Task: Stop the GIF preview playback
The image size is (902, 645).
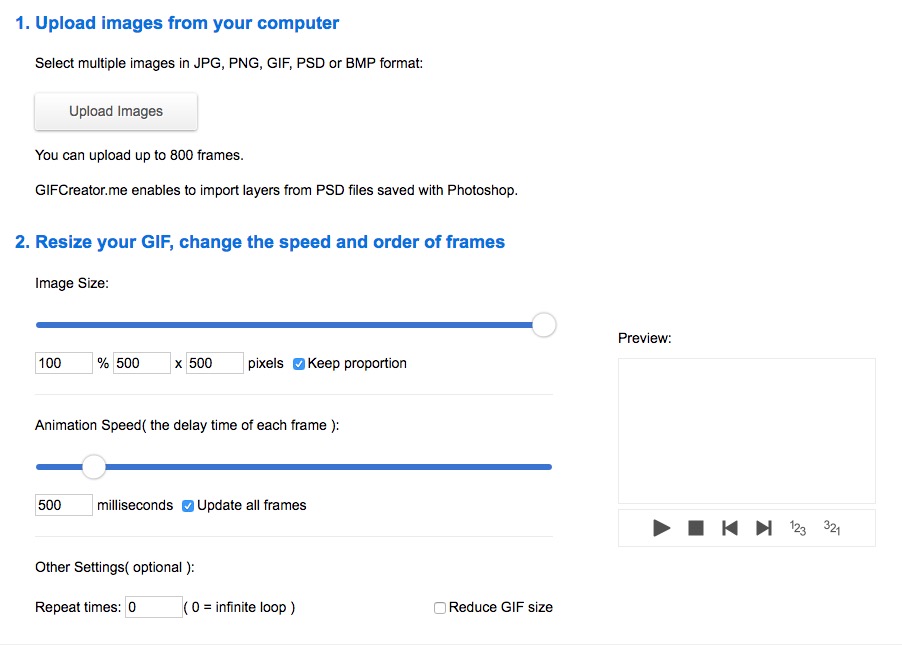Action: 696,528
